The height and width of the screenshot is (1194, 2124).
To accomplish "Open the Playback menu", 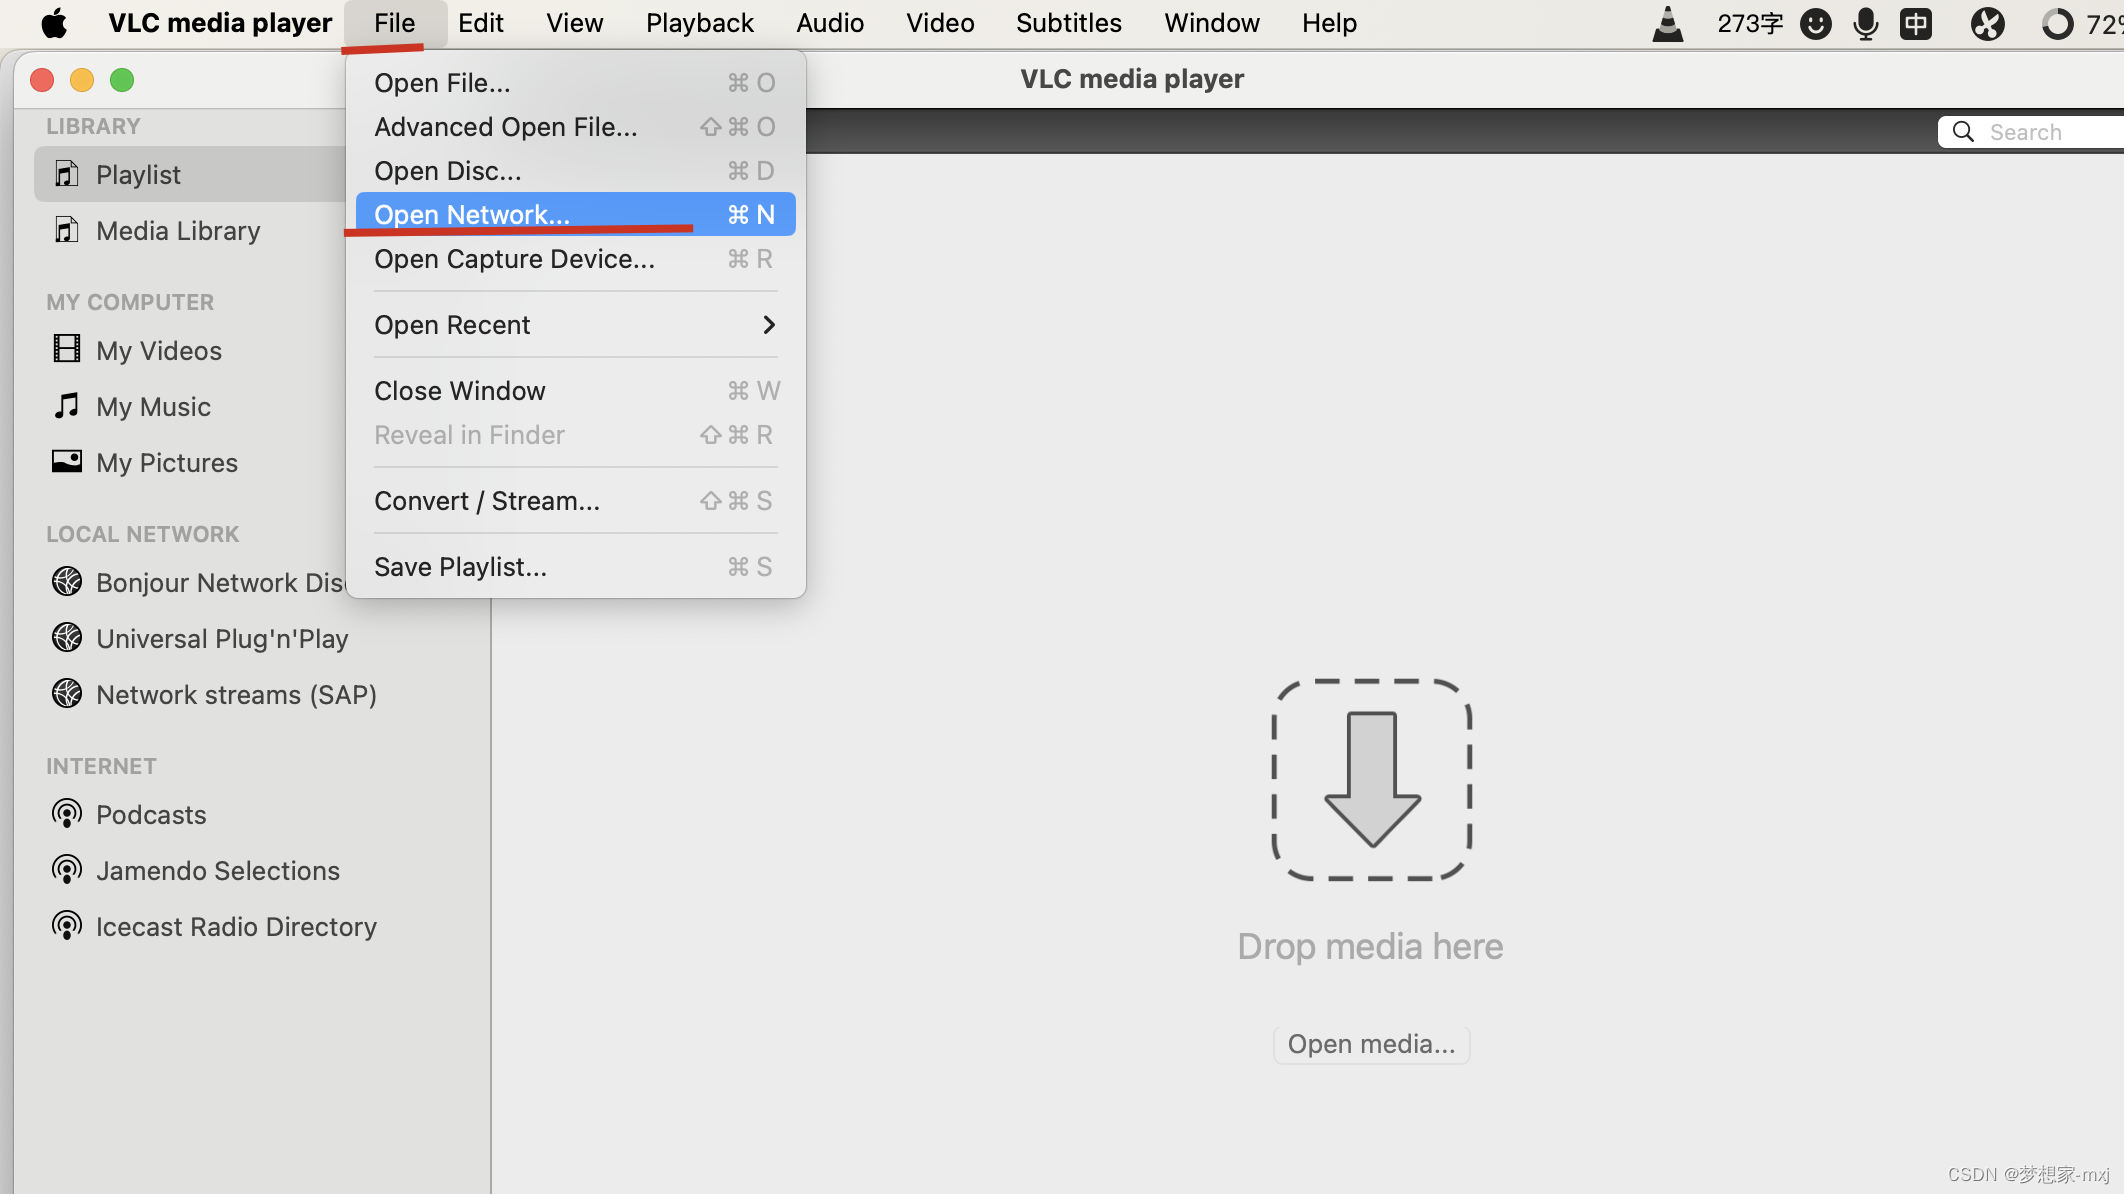I will (700, 23).
